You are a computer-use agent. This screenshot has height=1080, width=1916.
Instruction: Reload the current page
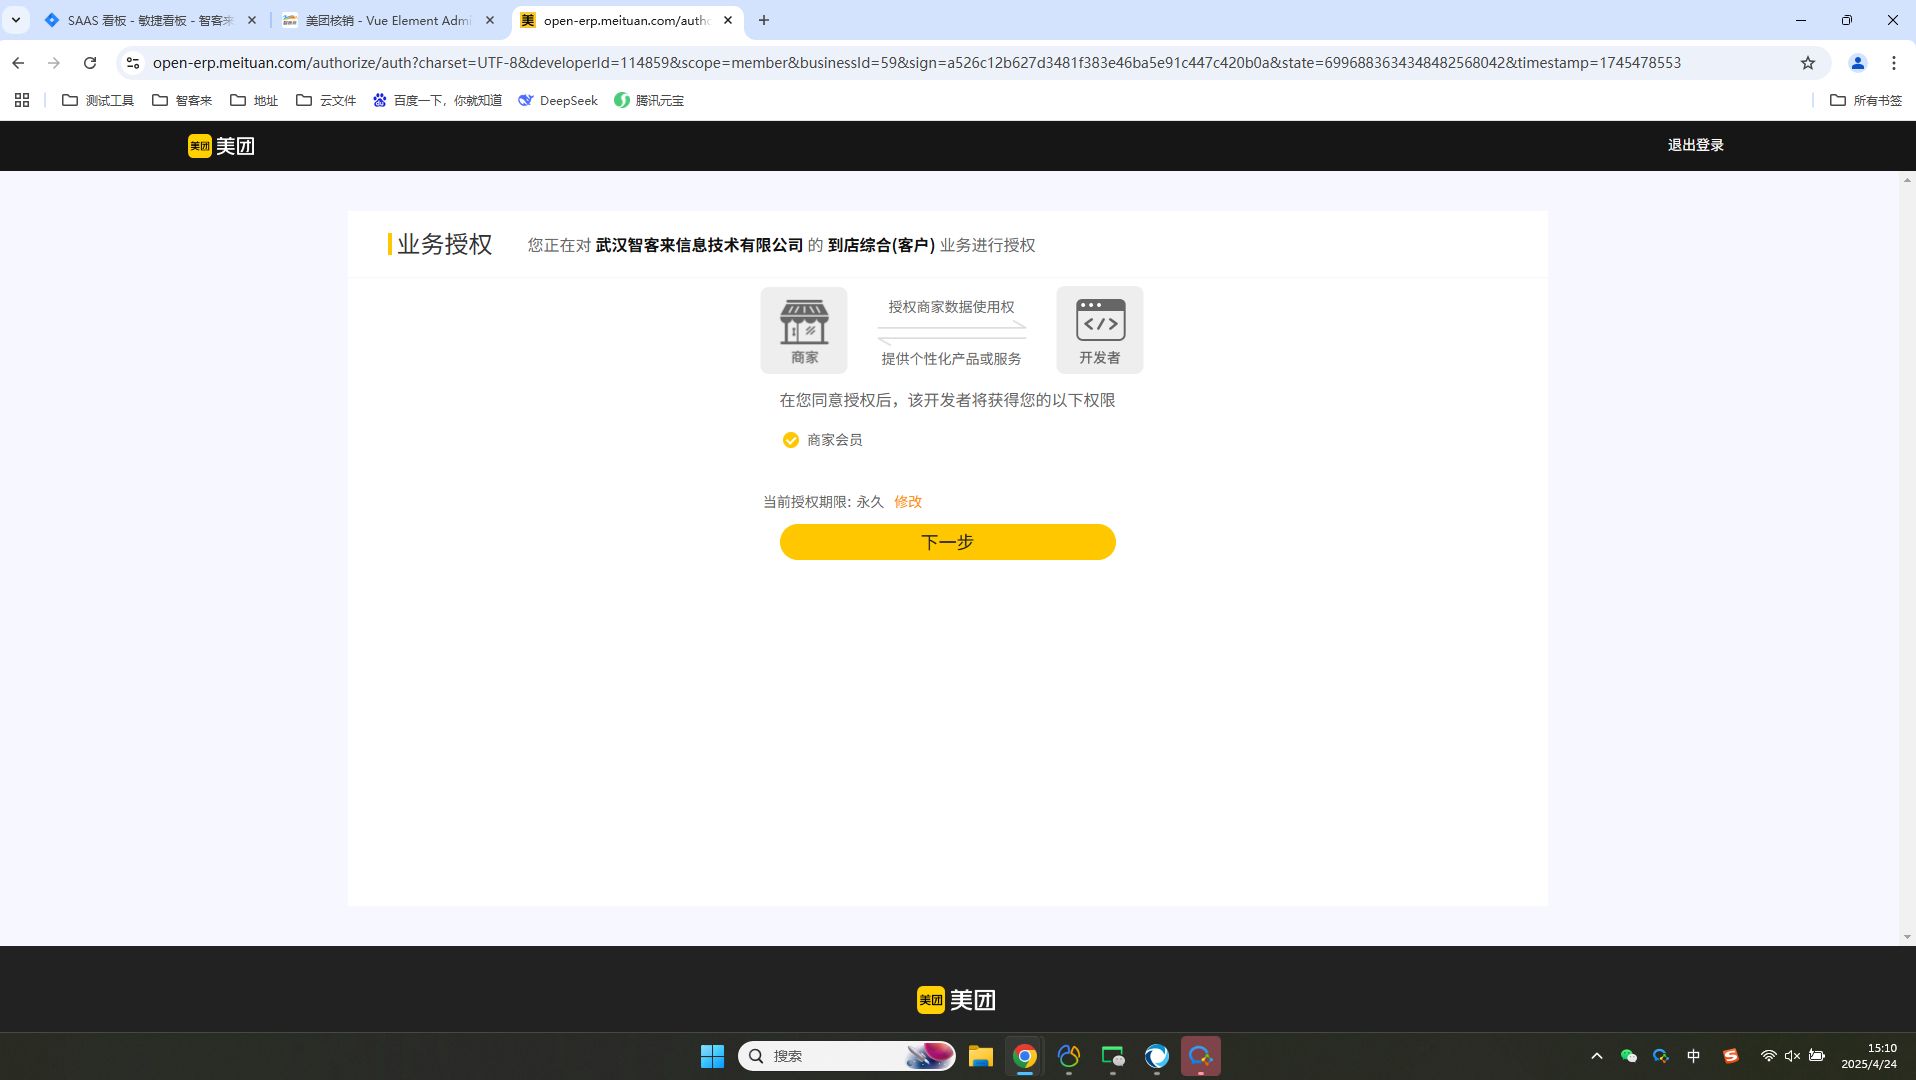click(x=90, y=63)
